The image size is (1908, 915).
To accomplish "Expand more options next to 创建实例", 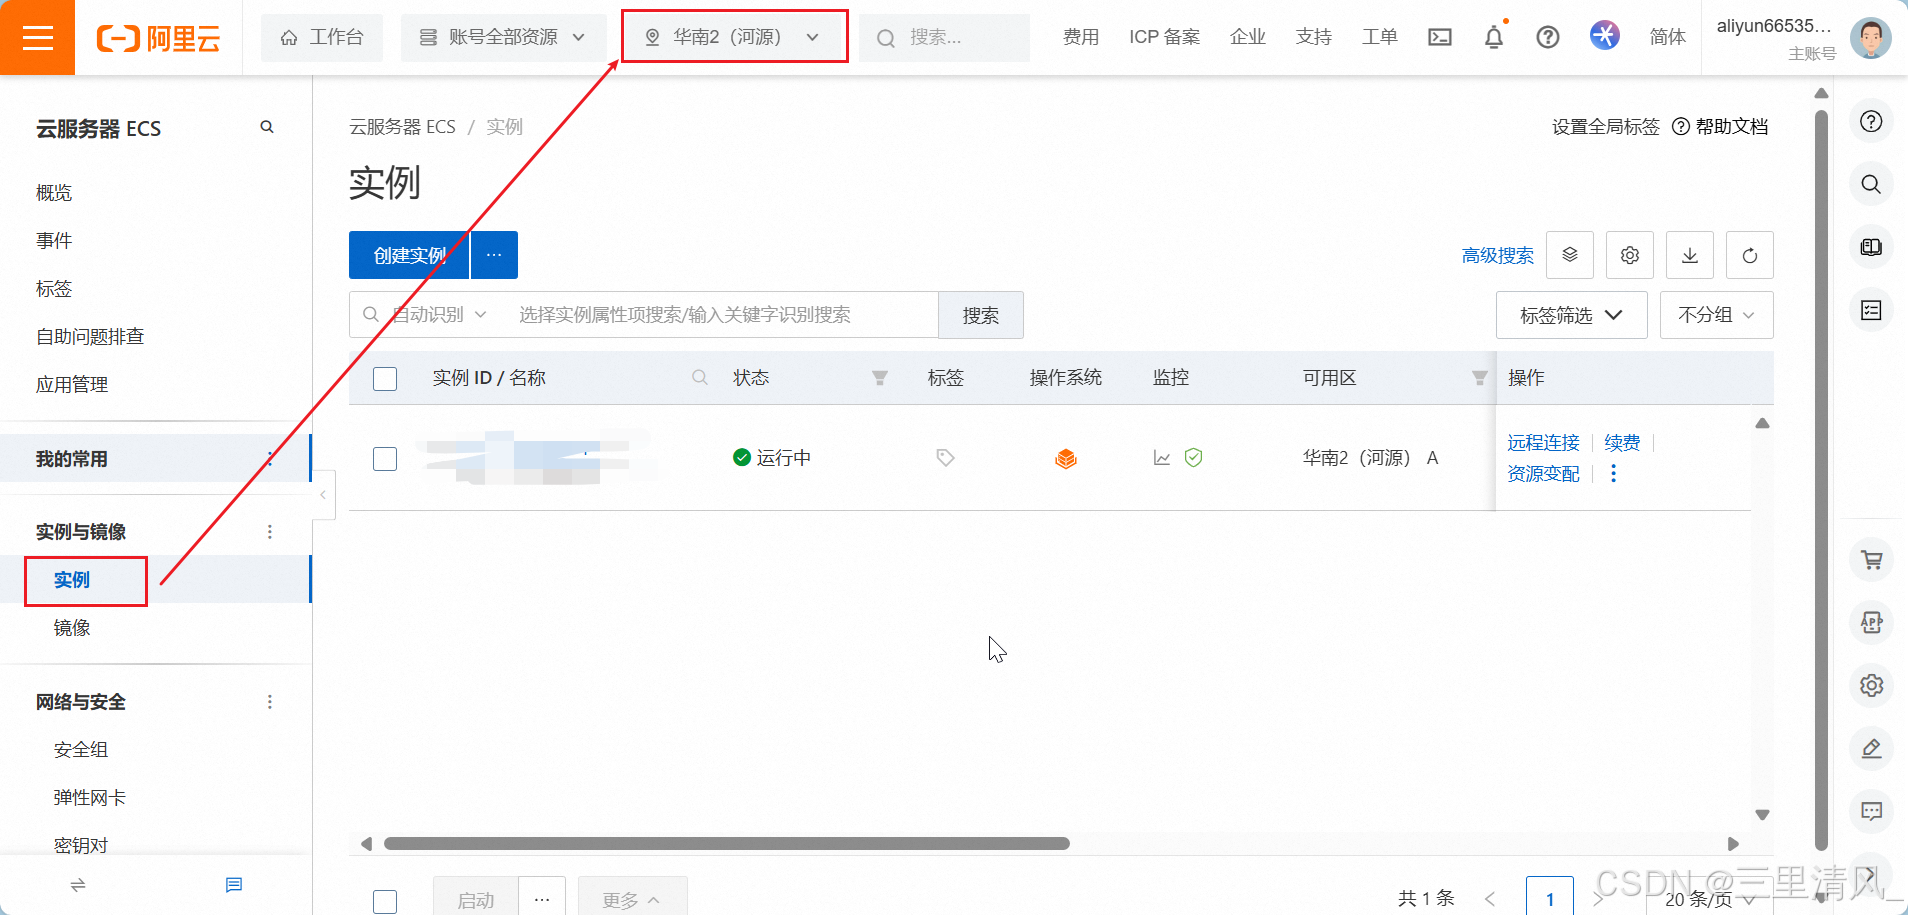I will (x=494, y=255).
